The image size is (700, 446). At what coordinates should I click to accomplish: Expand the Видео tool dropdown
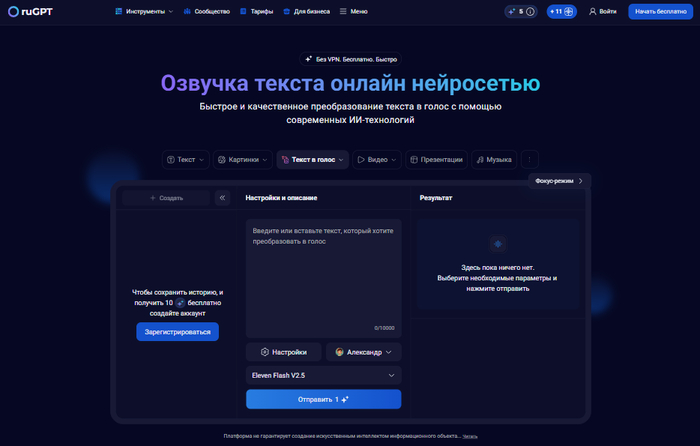click(377, 159)
